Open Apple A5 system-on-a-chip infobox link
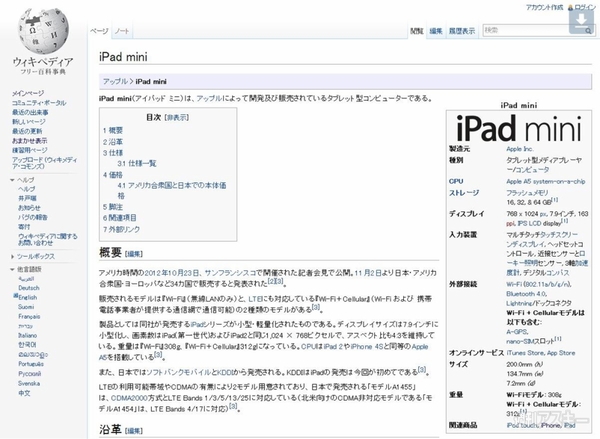Screen dimensions: 600x439 [x=546, y=181]
